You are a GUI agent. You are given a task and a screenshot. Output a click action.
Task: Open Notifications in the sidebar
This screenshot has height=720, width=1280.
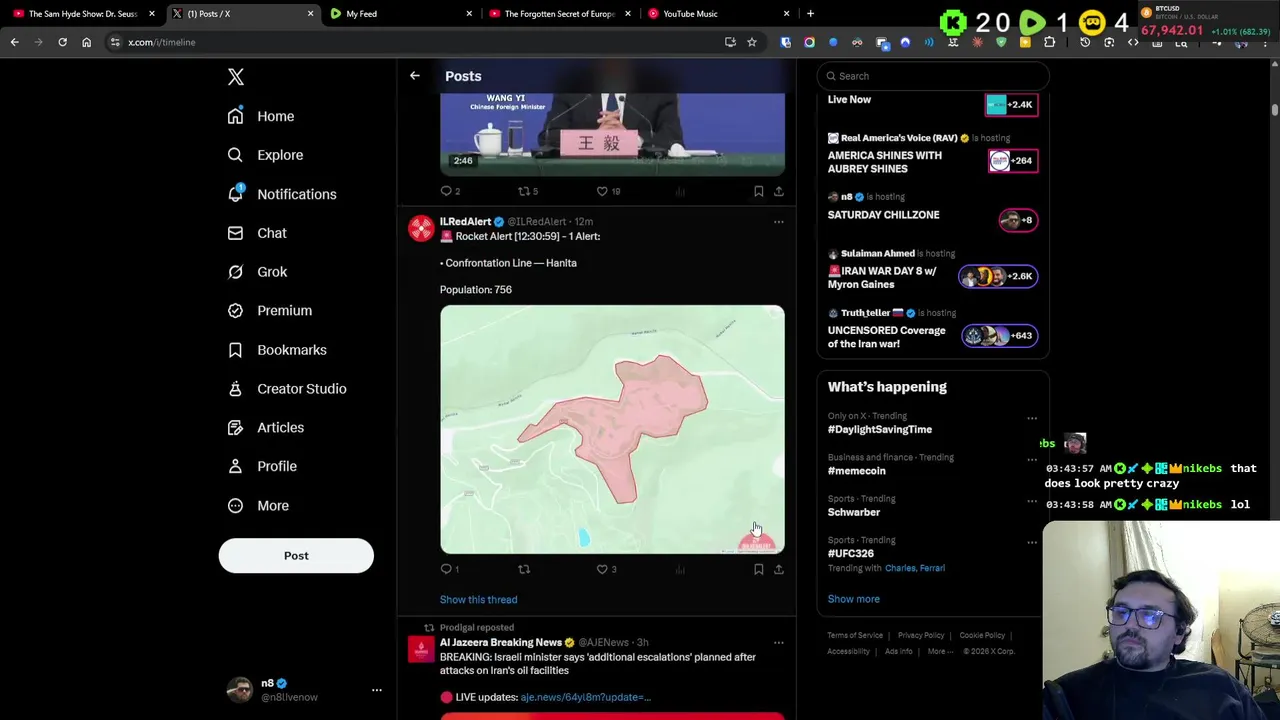pos(282,194)
